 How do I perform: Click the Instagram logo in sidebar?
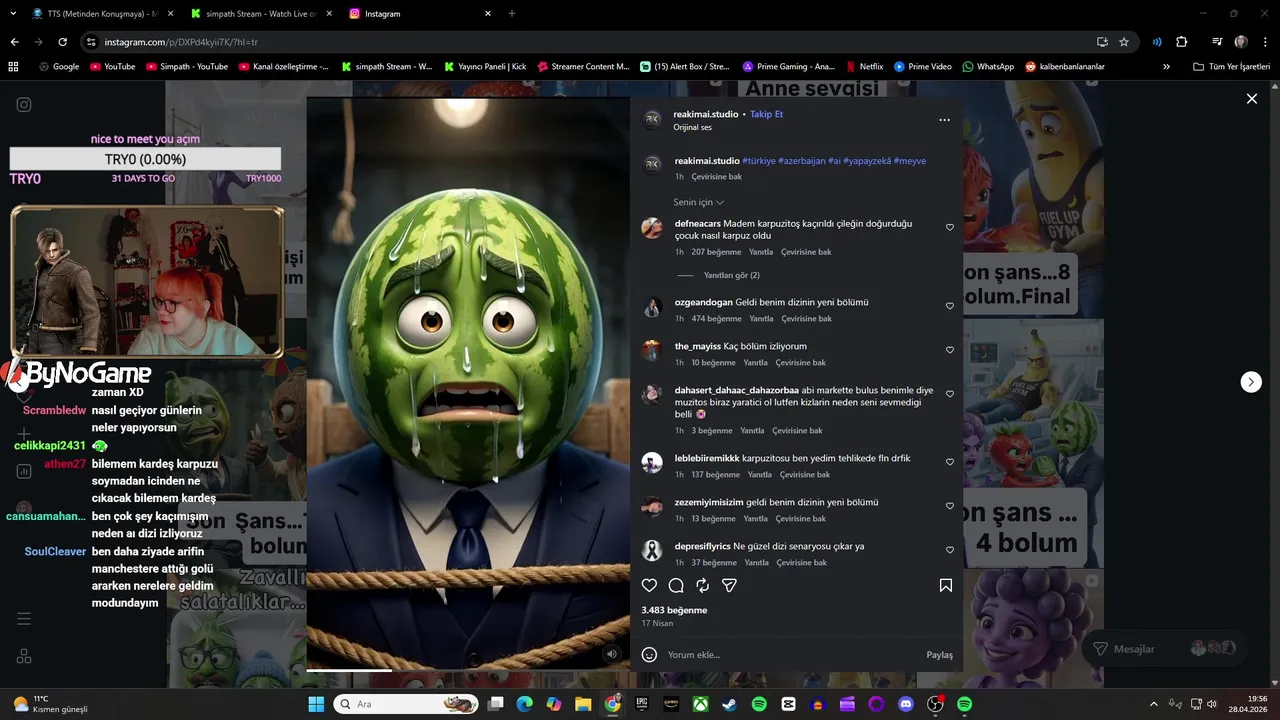(24, 104)
